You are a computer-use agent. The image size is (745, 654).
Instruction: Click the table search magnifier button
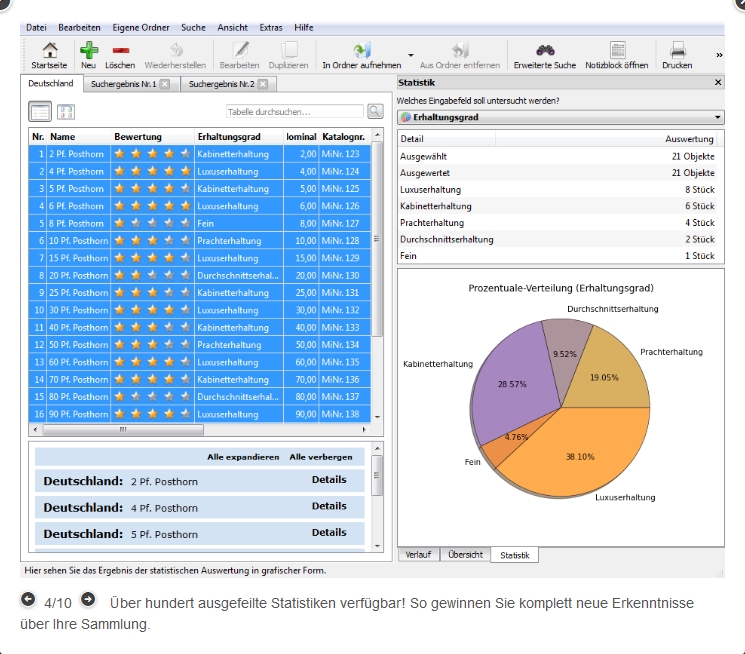(x=375, y=112)
